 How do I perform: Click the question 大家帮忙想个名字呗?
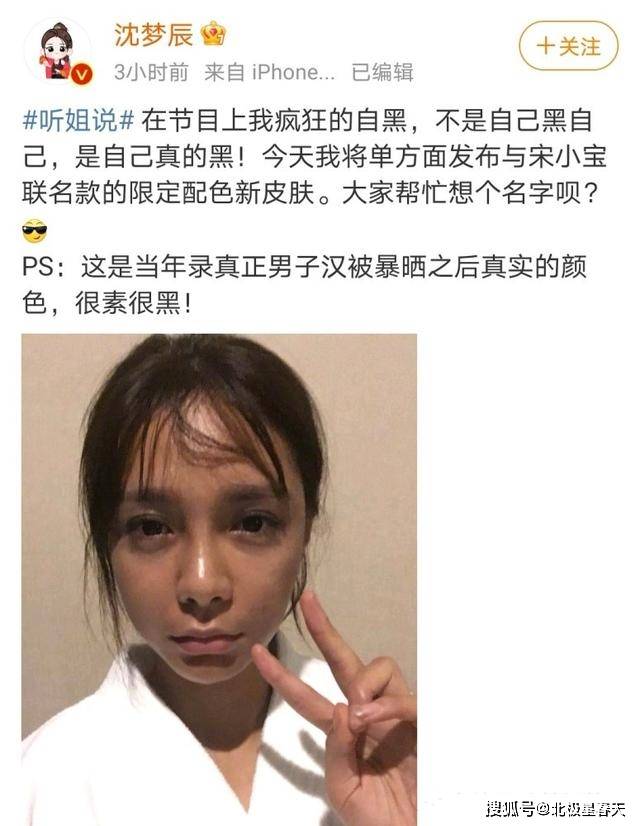(x=470, y=193)
